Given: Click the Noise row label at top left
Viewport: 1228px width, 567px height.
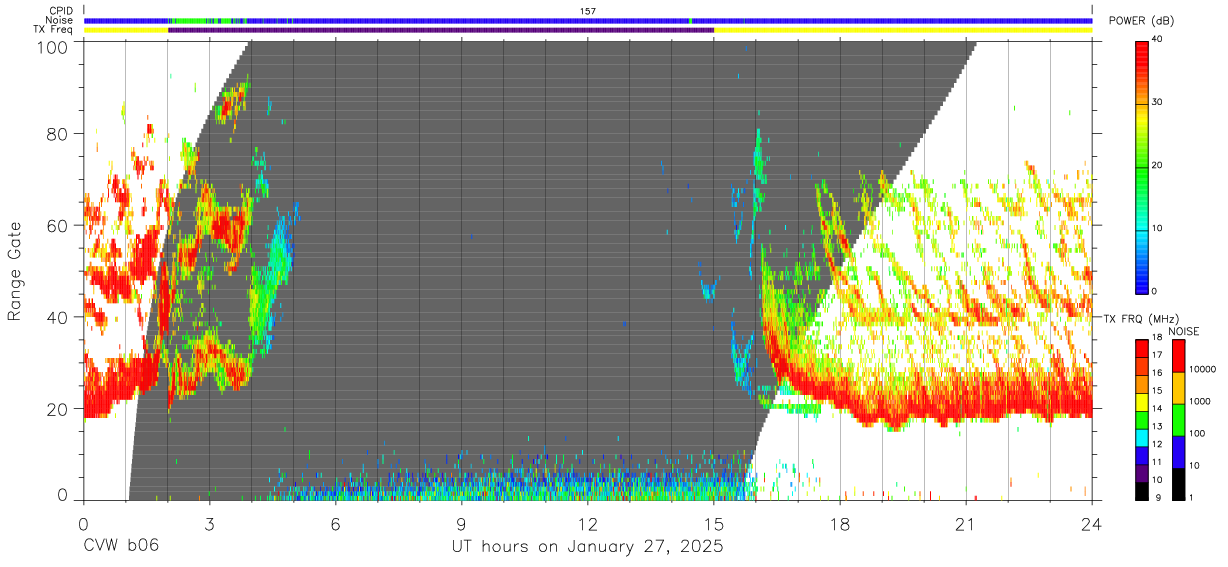Looking at the screenshot, I should click(x=60, y=20).
